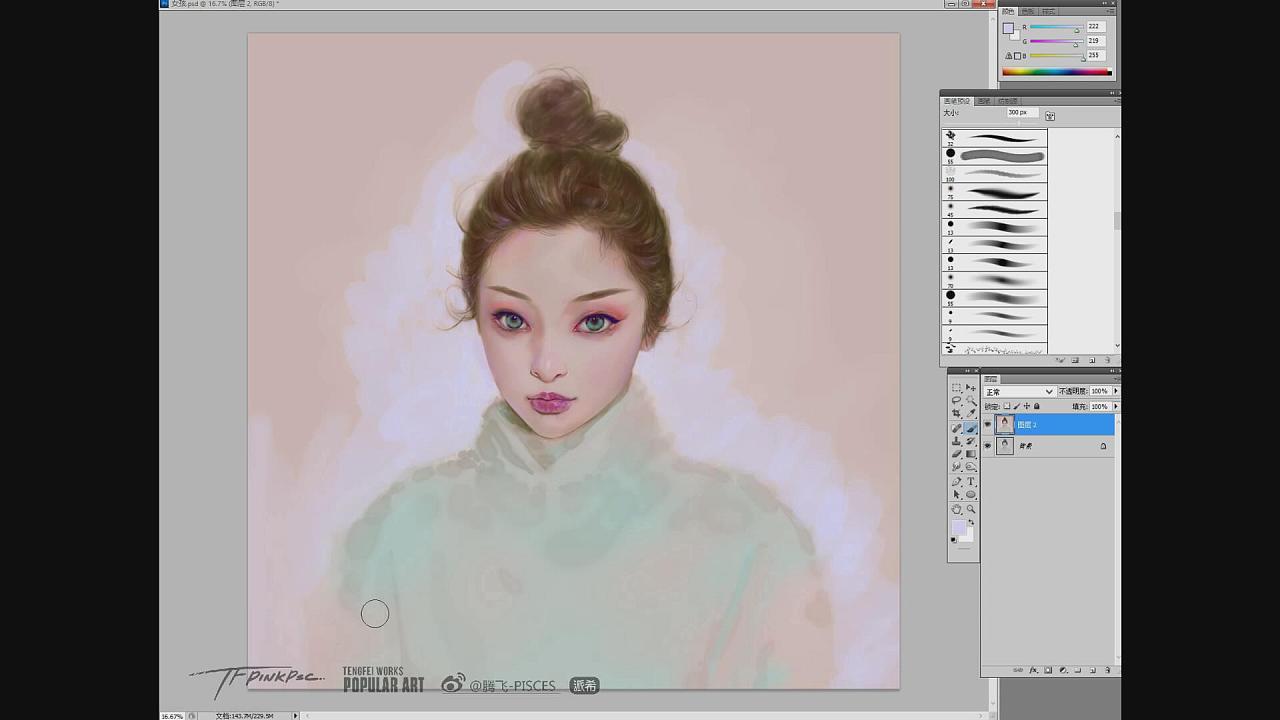Click the gamut warning triangle
Viewport: 1280px width, 720px height.
pos(1008,56)
